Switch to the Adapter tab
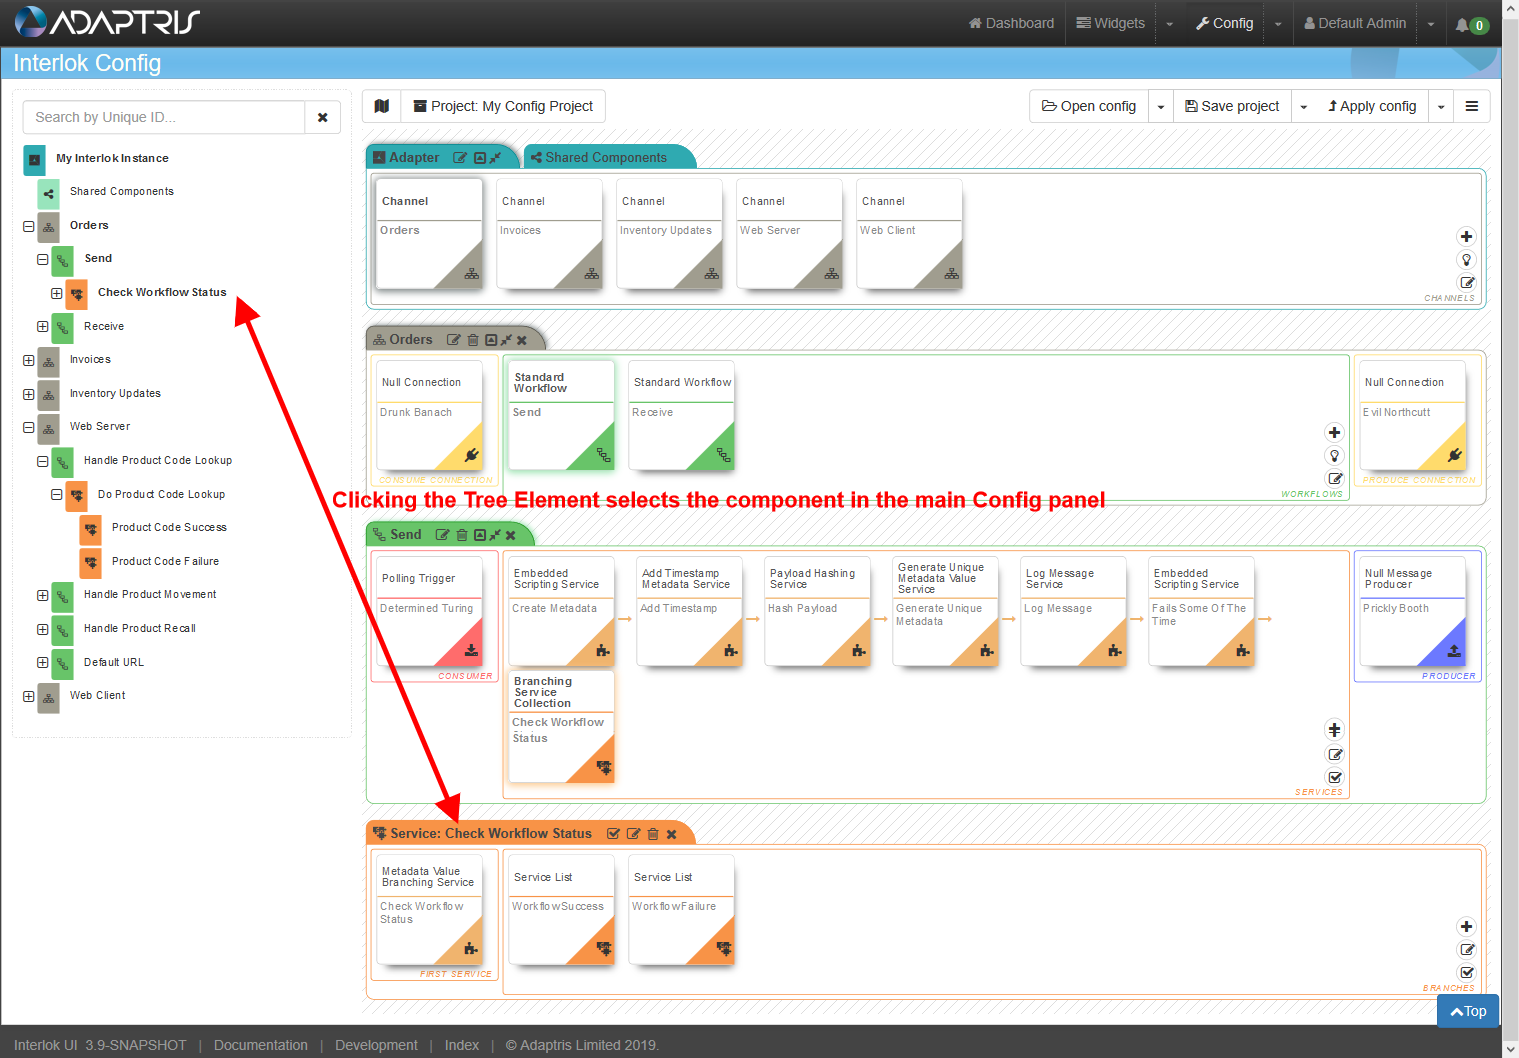Screen dimensions: 1519x1058 pos(414,157)
